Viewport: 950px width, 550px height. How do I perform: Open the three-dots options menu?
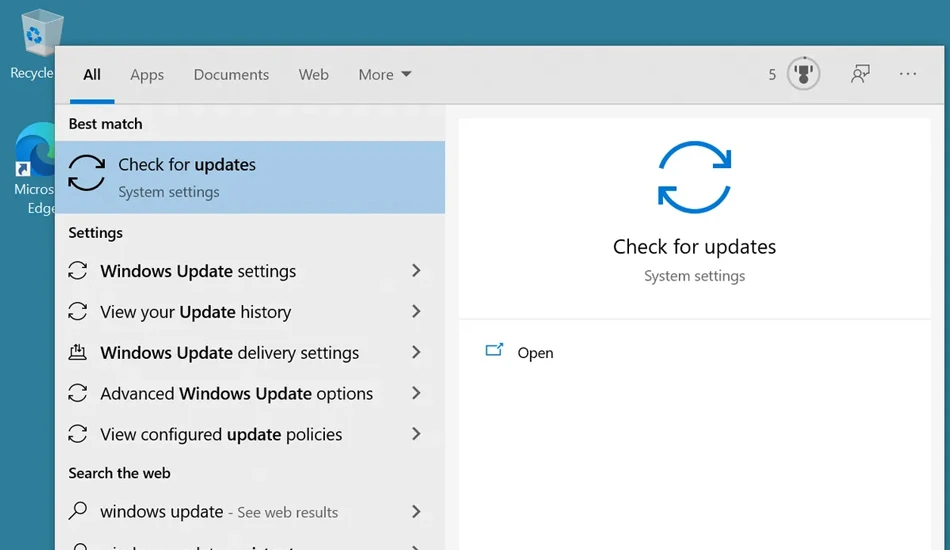[908, 74]
